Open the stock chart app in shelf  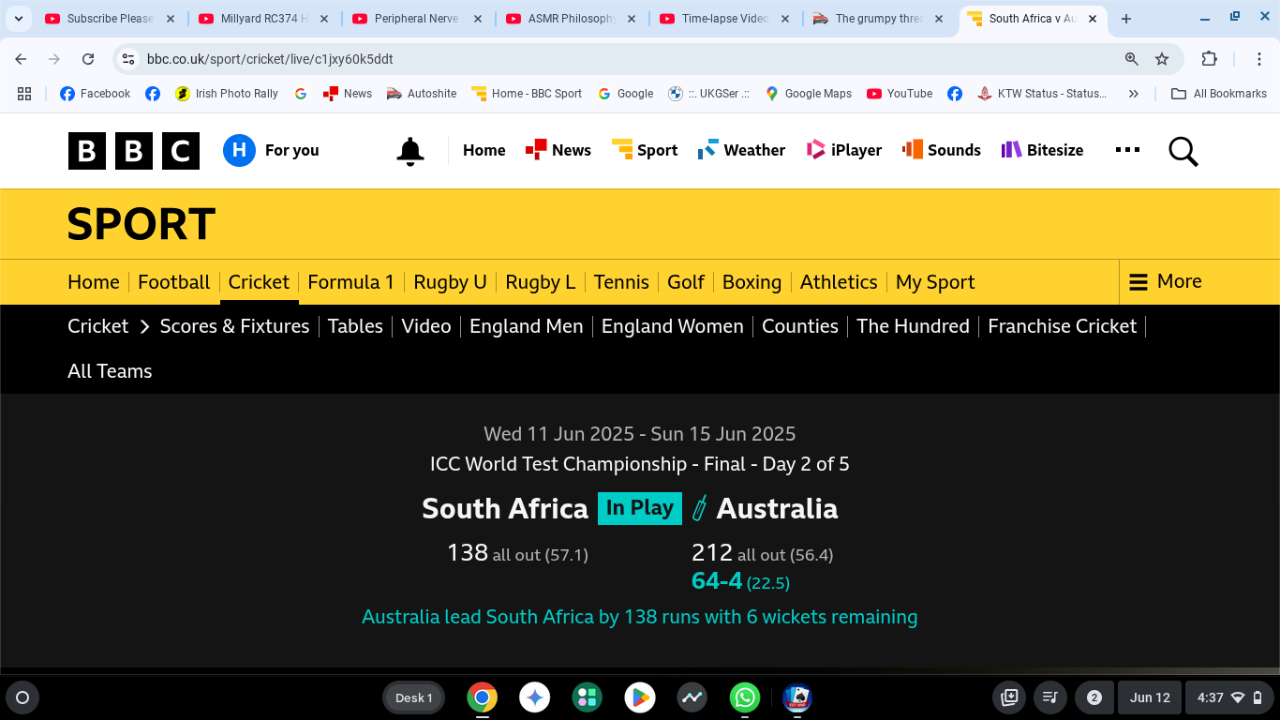692,697
